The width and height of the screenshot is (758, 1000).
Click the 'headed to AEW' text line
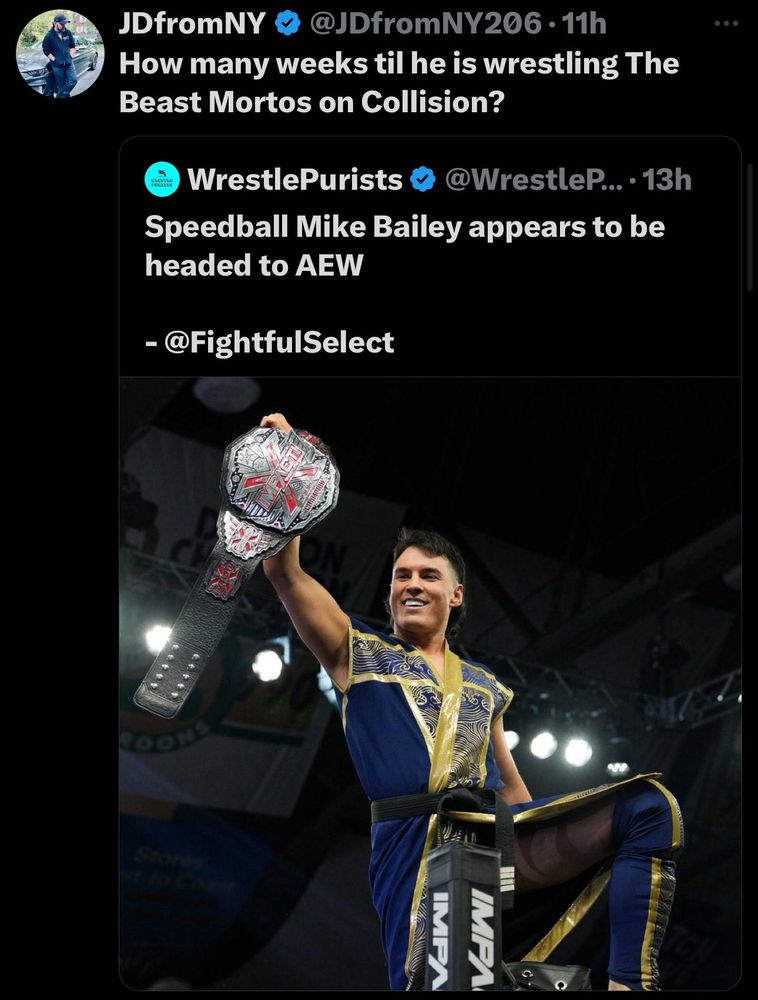[254, 265]
